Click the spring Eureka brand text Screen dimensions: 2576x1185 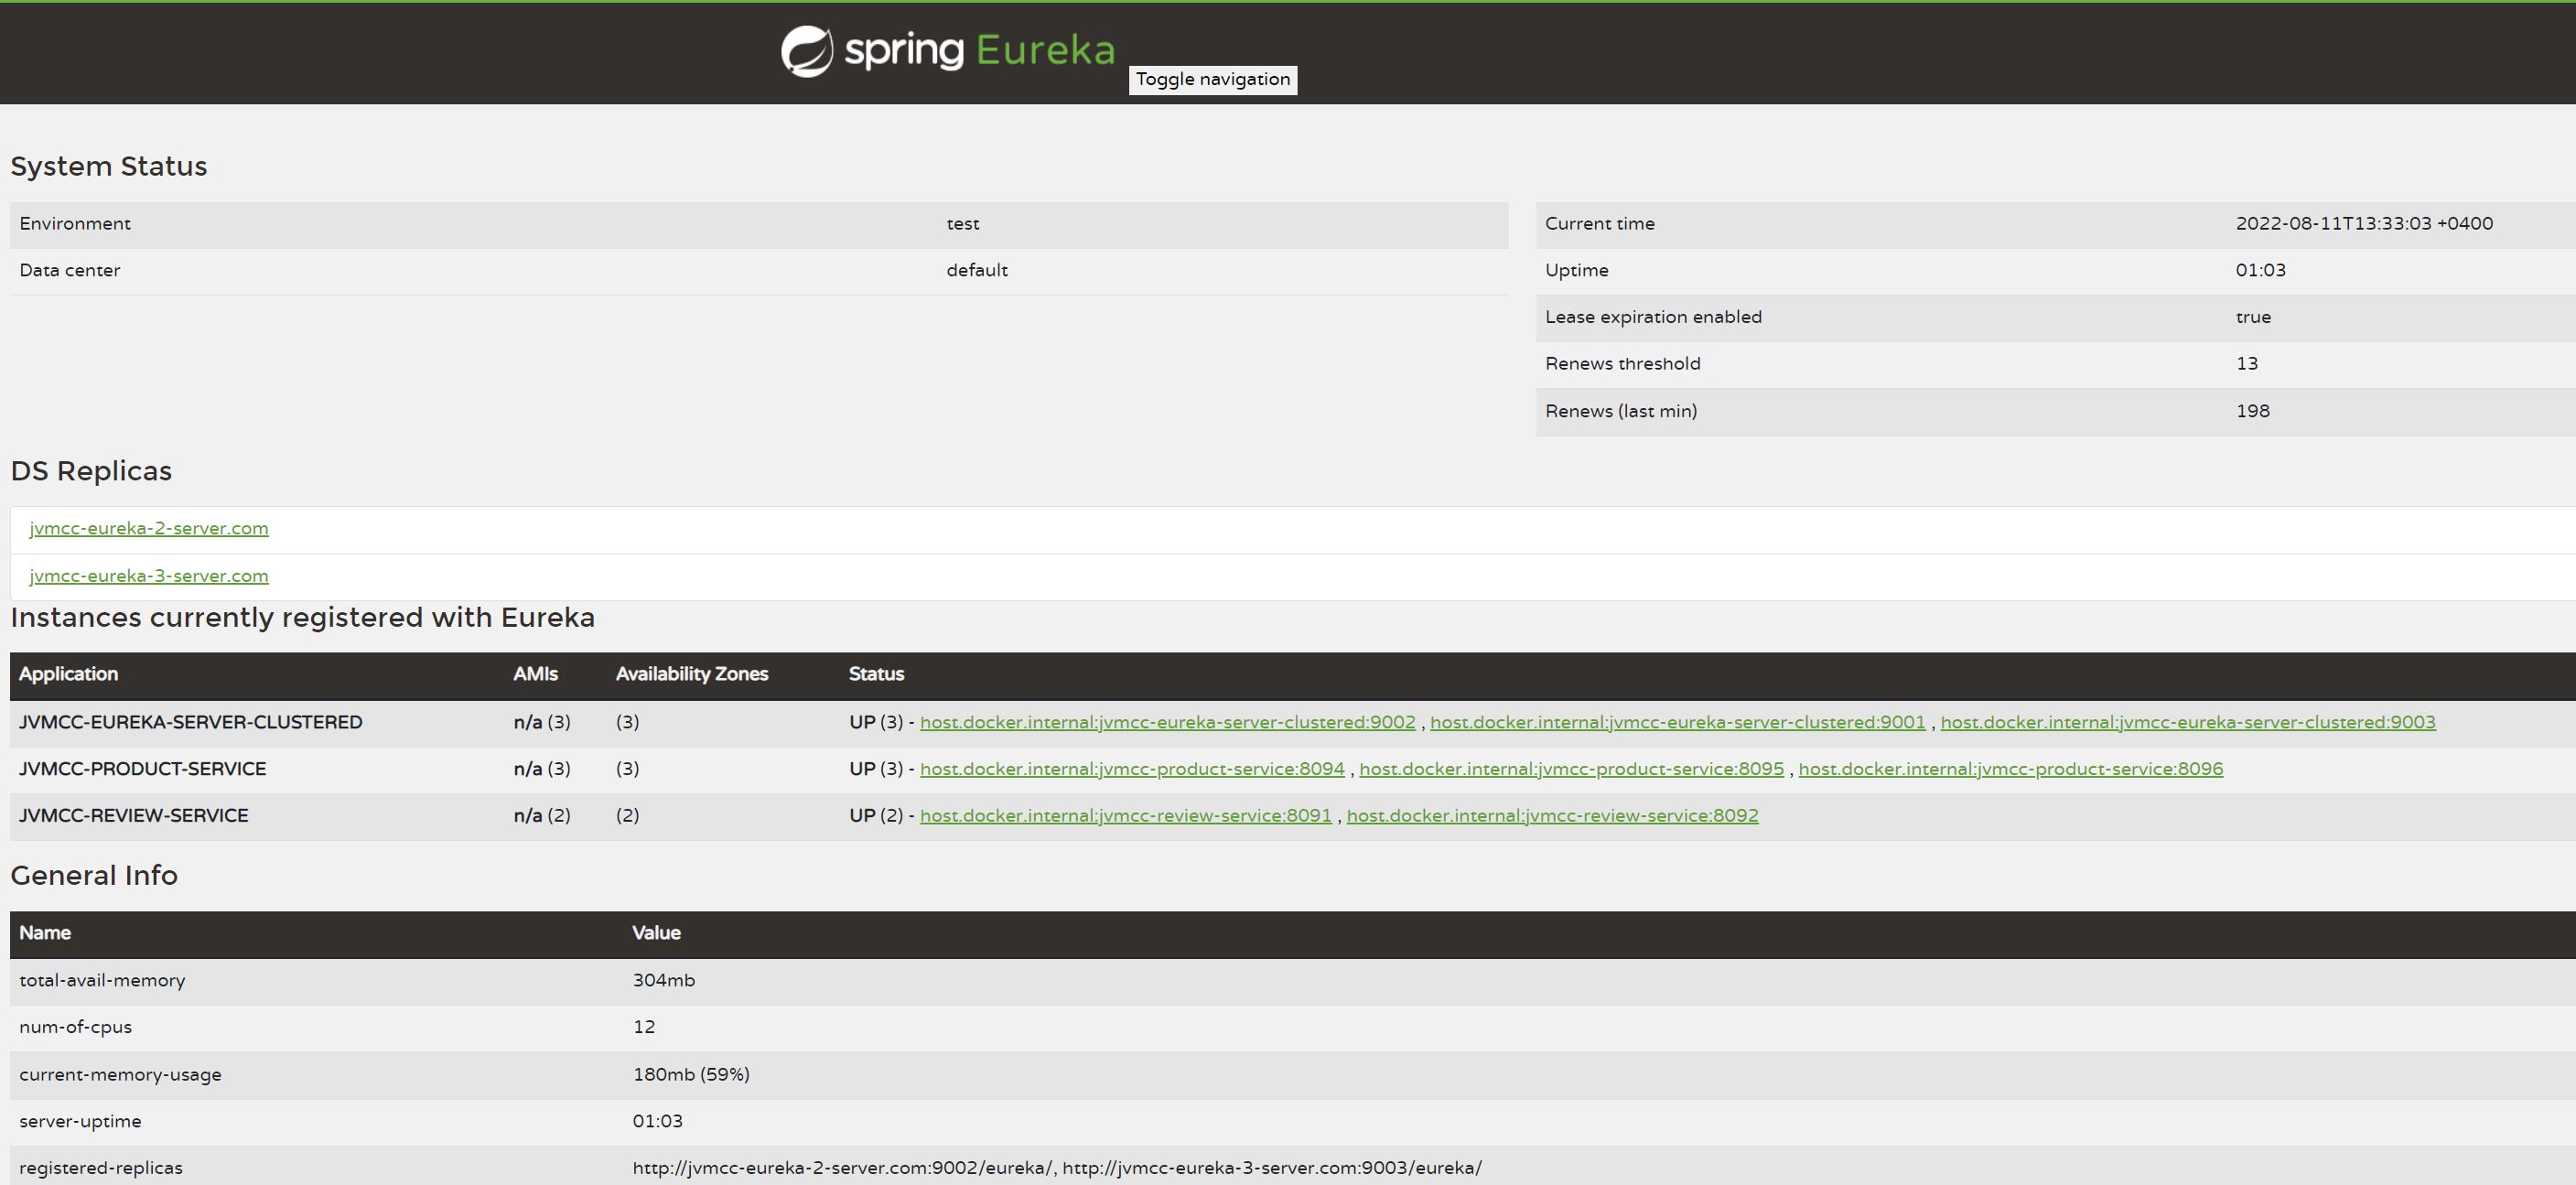[979, 50]
